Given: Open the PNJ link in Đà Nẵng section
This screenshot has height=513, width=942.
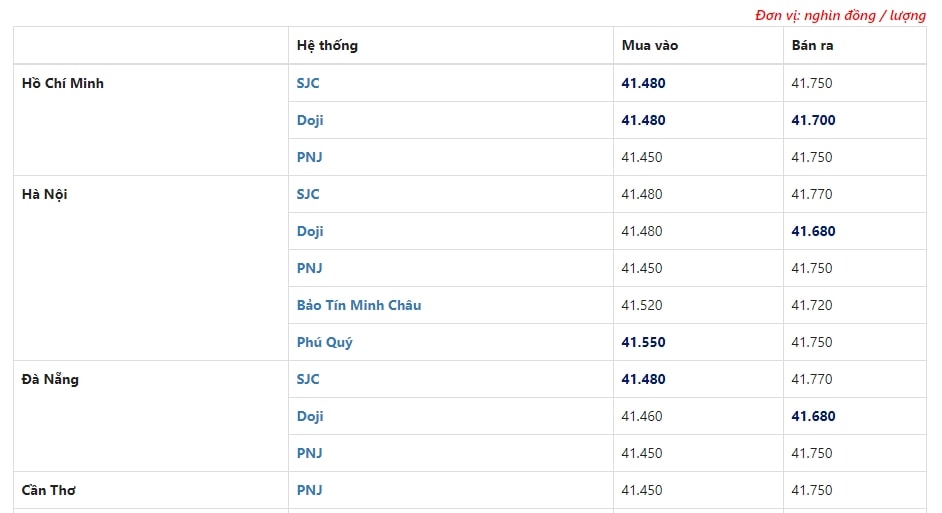Looking at the screenshot, I should coord(309,454).
